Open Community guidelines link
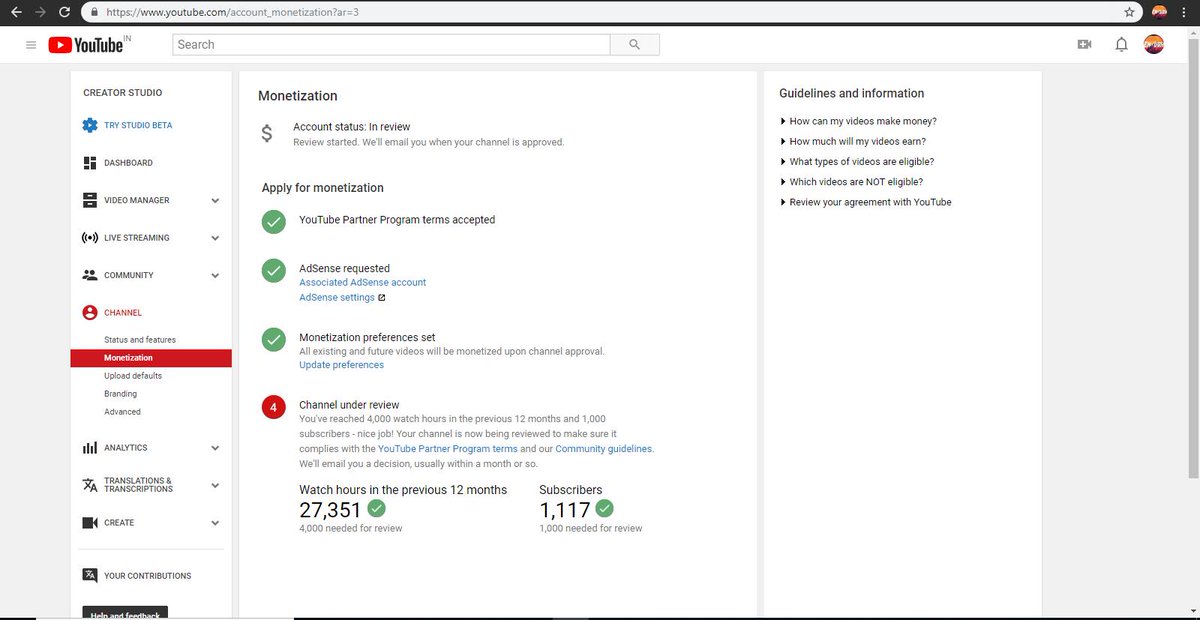Viewport: 1200px width, 620px height. (x=604, y=449)
